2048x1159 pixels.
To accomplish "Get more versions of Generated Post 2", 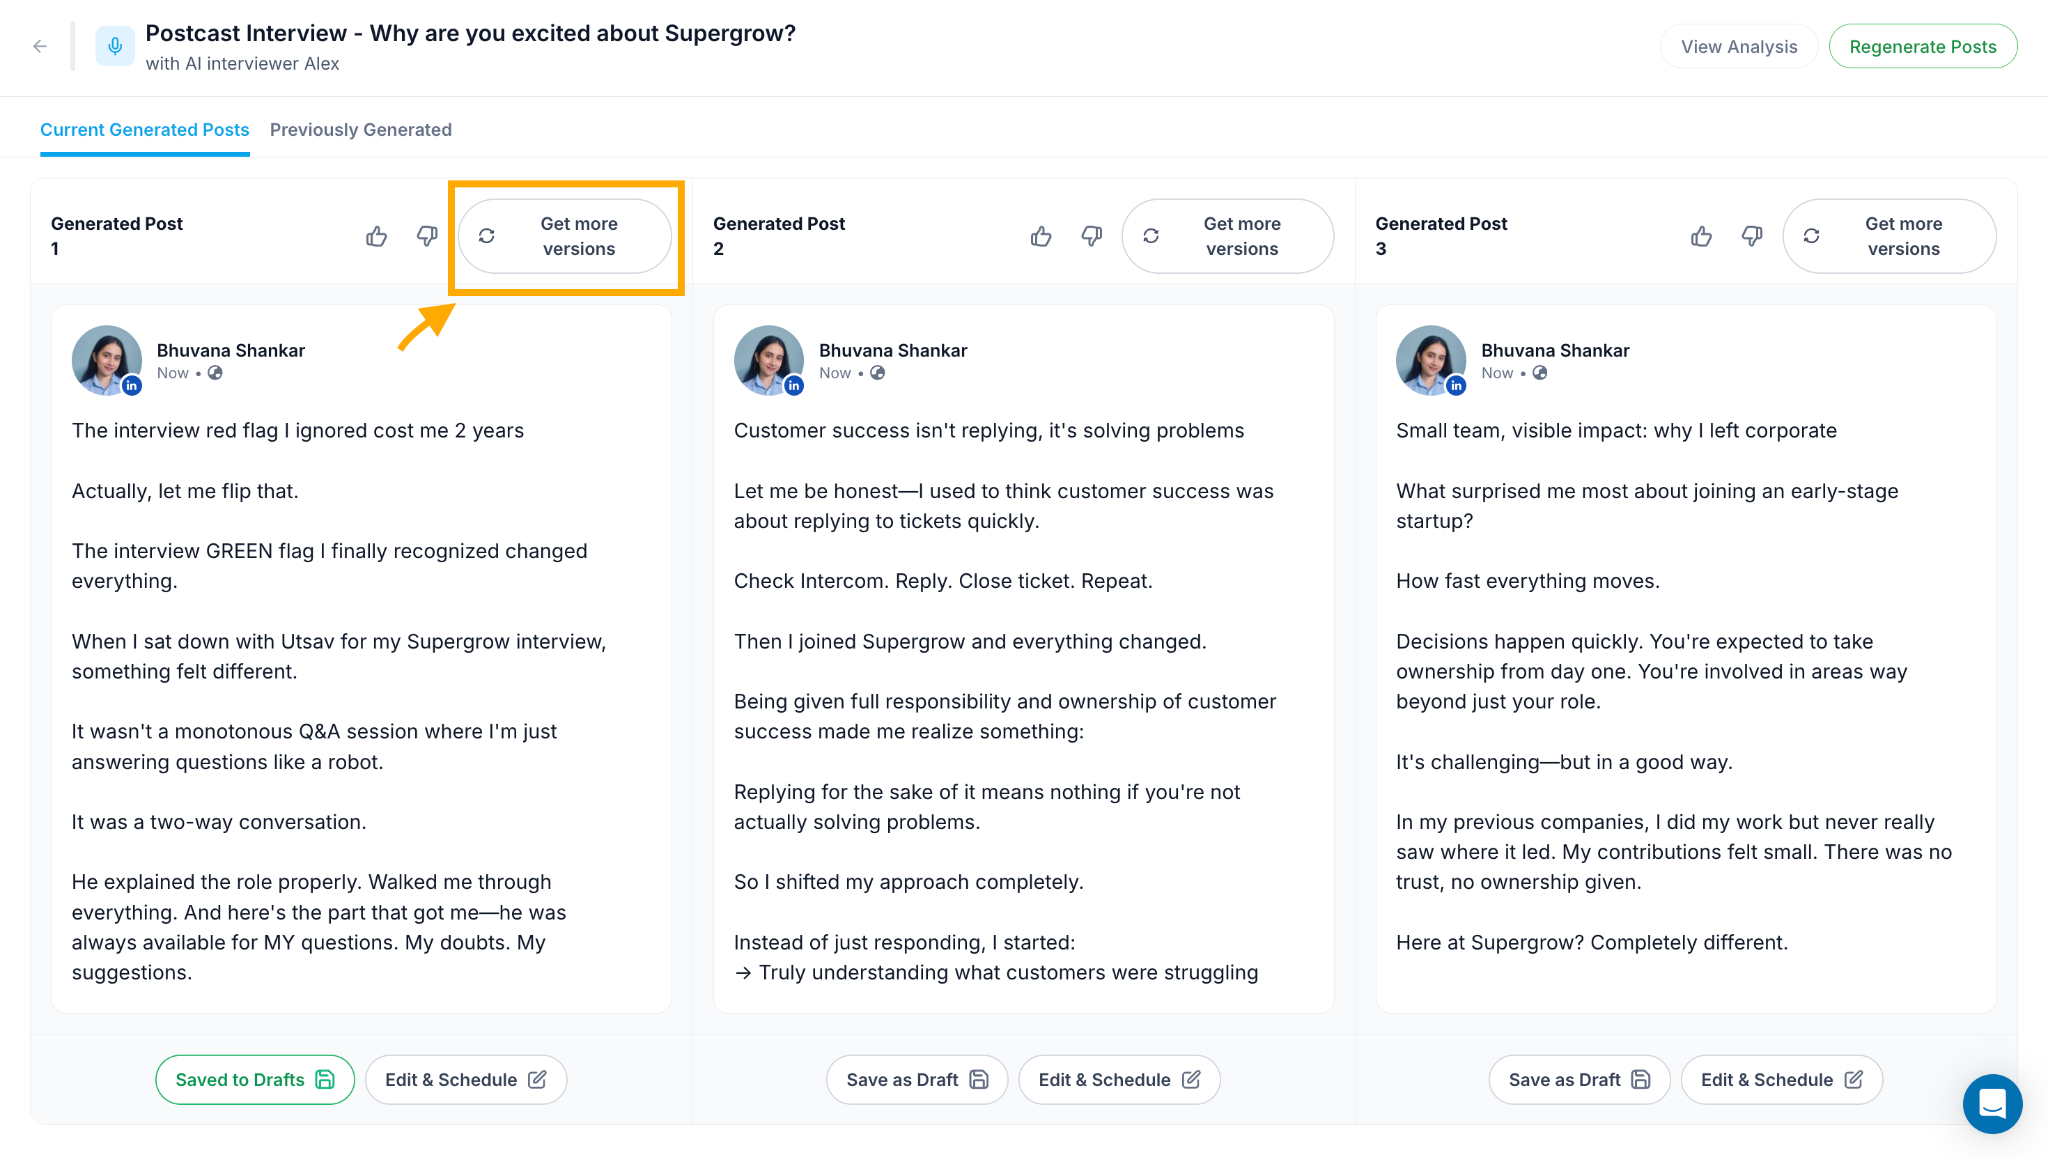I will coord(1228,236).
